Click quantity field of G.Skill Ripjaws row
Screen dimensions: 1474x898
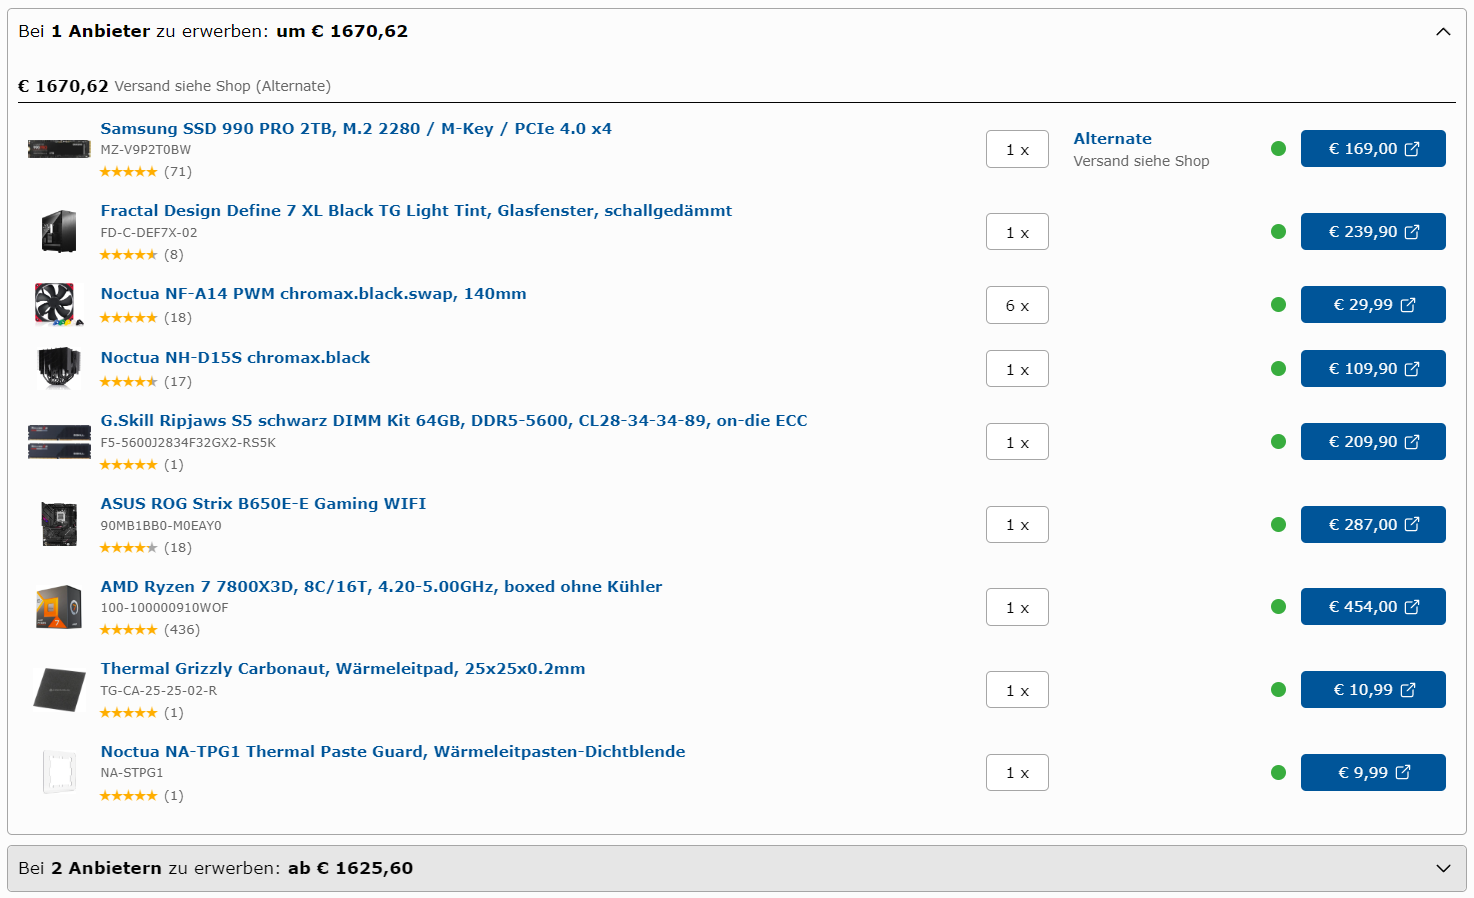tap(1017, 442)
